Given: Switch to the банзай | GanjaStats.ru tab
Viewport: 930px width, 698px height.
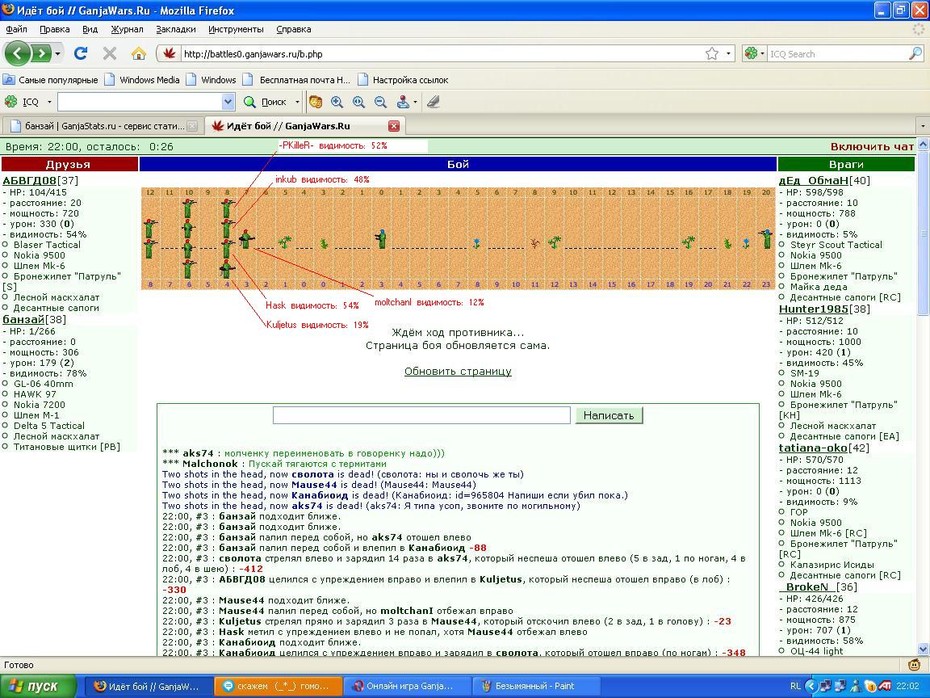Looking at the screenshot, I should click(x=101, y=126).
